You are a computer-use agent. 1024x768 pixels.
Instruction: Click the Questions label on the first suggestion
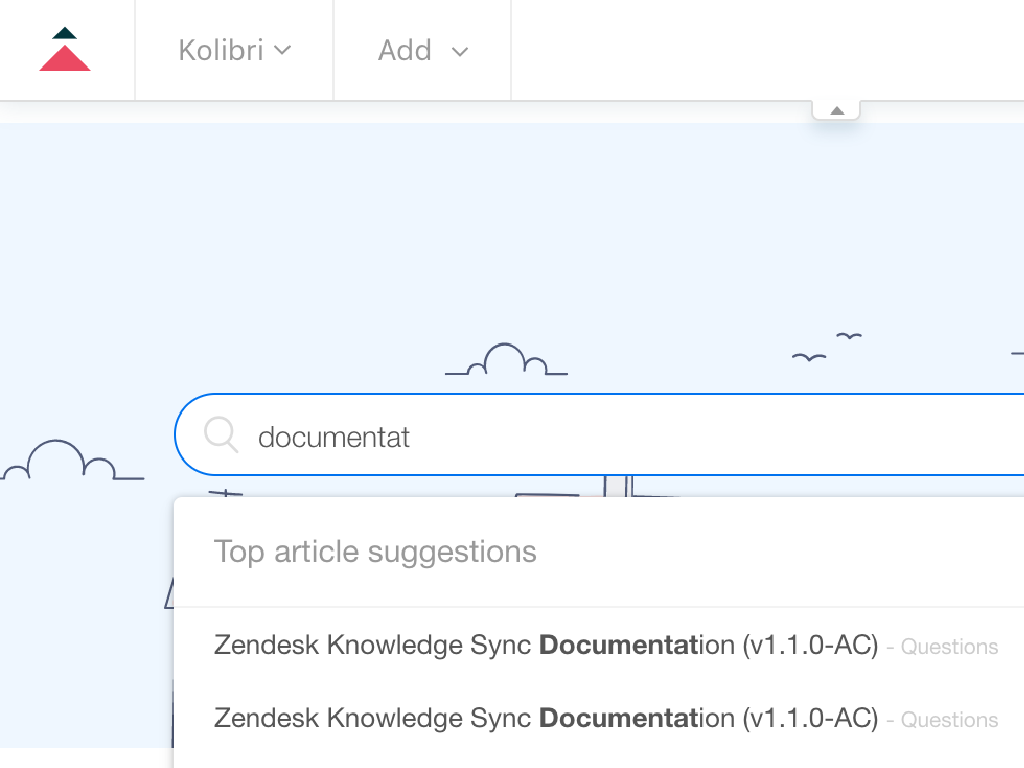coord(949,647)
